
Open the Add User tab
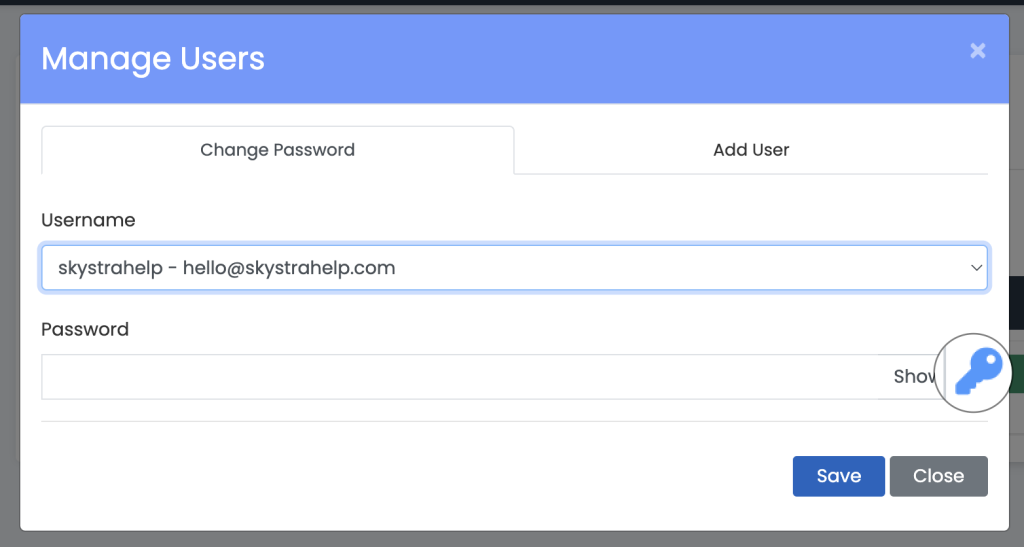pyautogui.click(x=751, y=150)
